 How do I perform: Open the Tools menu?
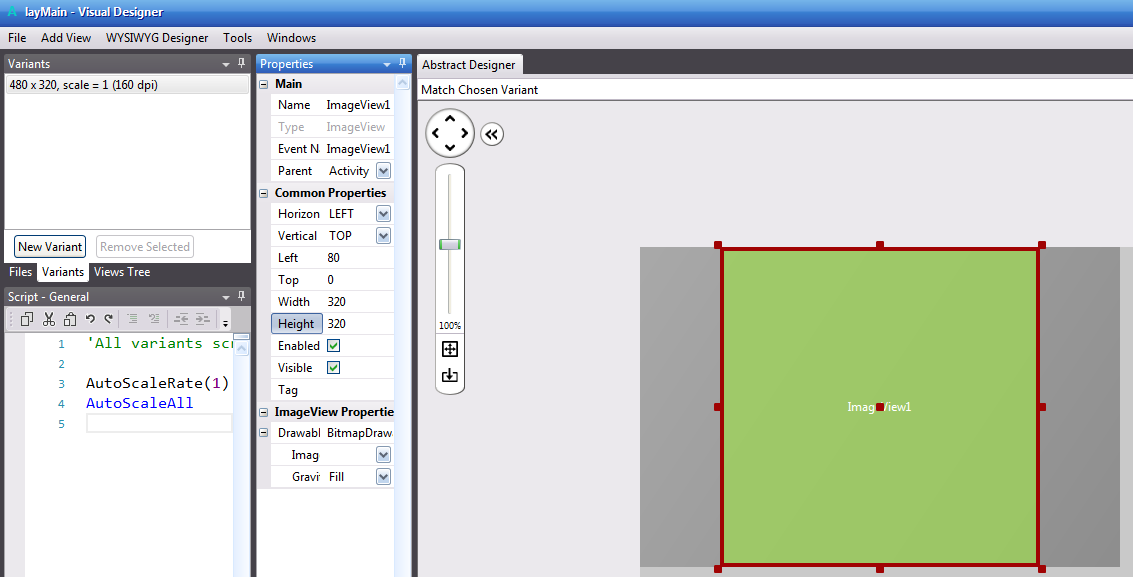(237, 38)
